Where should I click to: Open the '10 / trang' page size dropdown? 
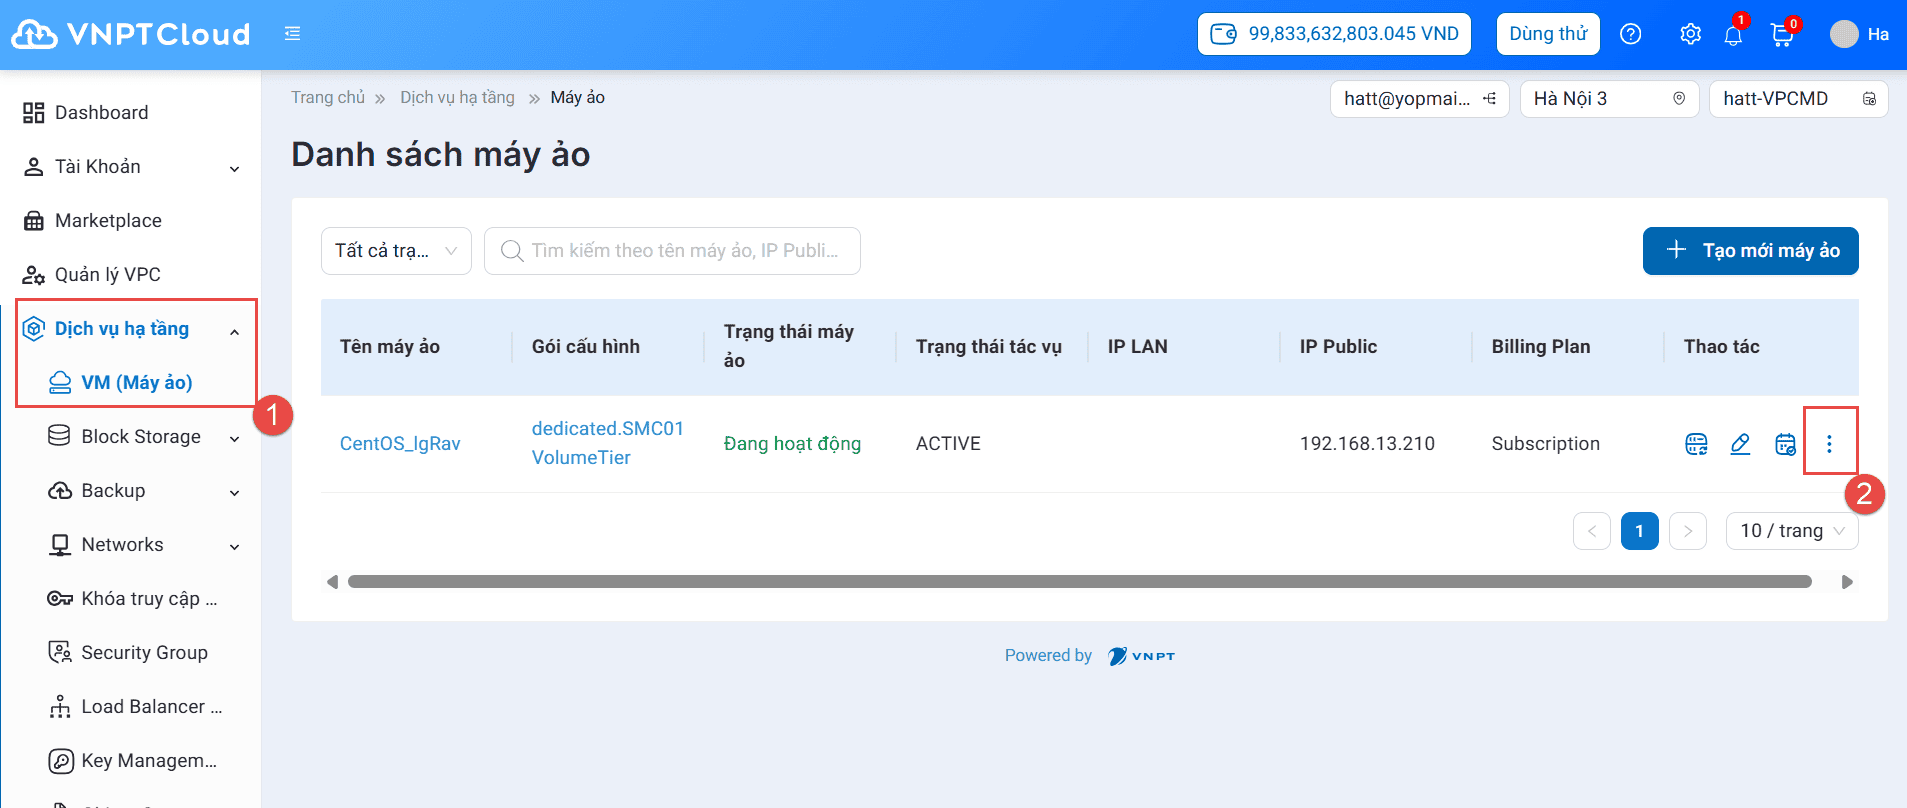click(1791, 531)
